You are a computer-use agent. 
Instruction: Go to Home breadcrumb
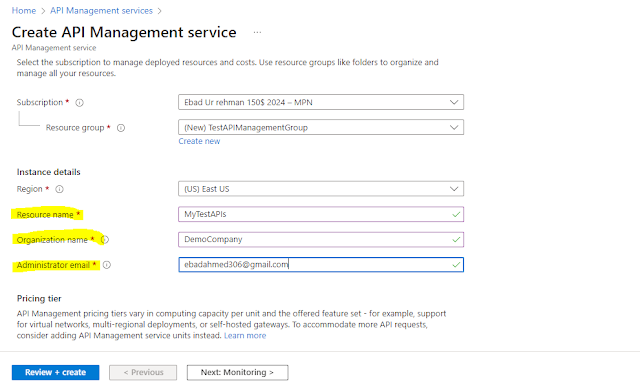tap(24, 11)
